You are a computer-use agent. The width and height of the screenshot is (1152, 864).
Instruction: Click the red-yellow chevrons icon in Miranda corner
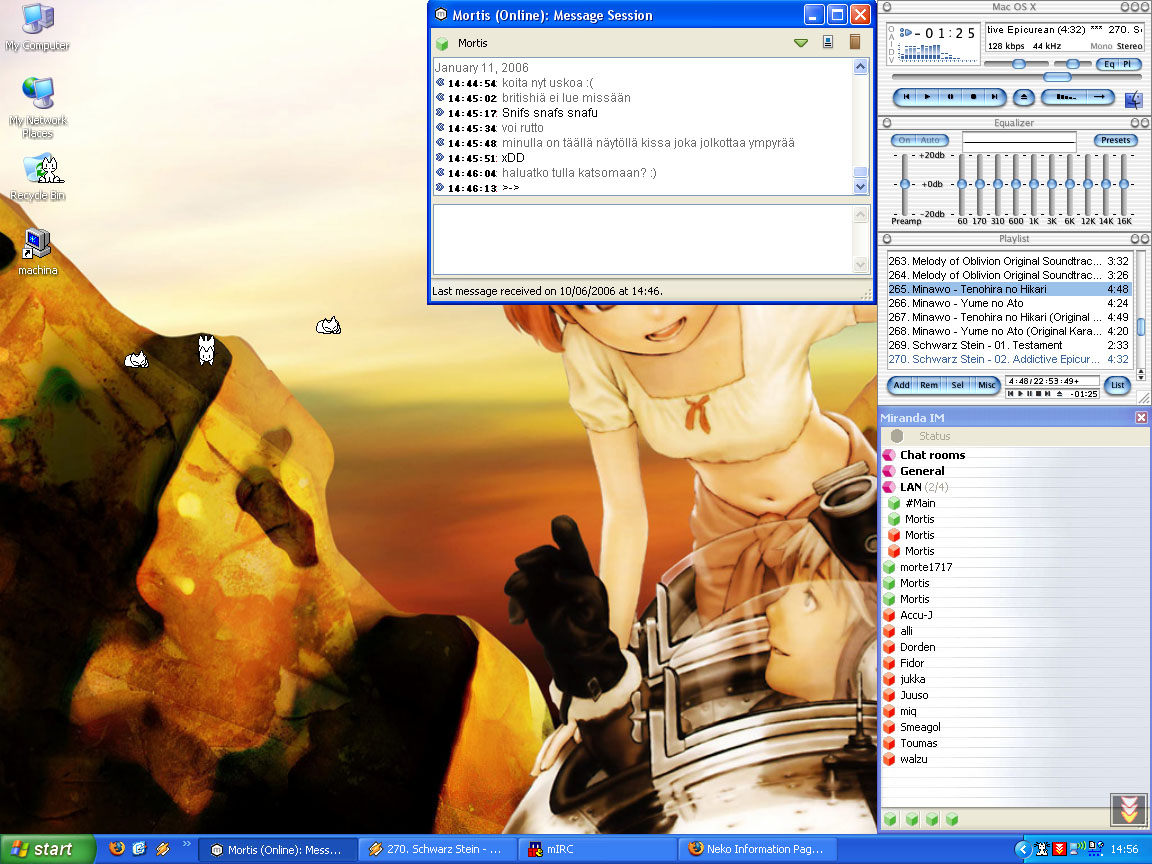click(1129, 810)
